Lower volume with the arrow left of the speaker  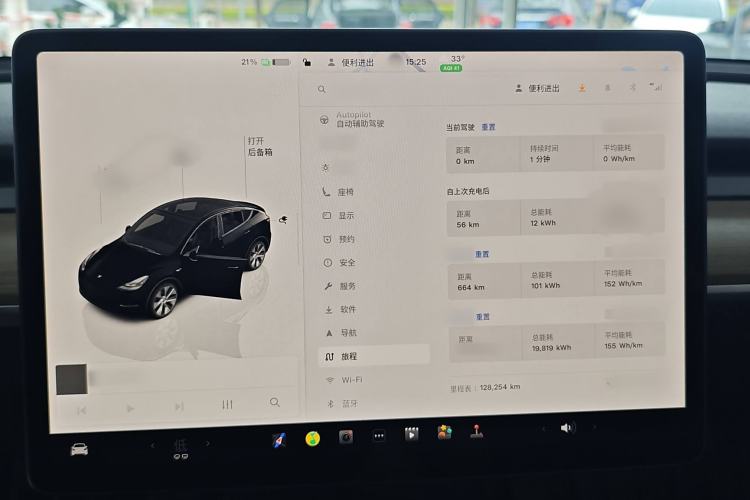[543, 429]
